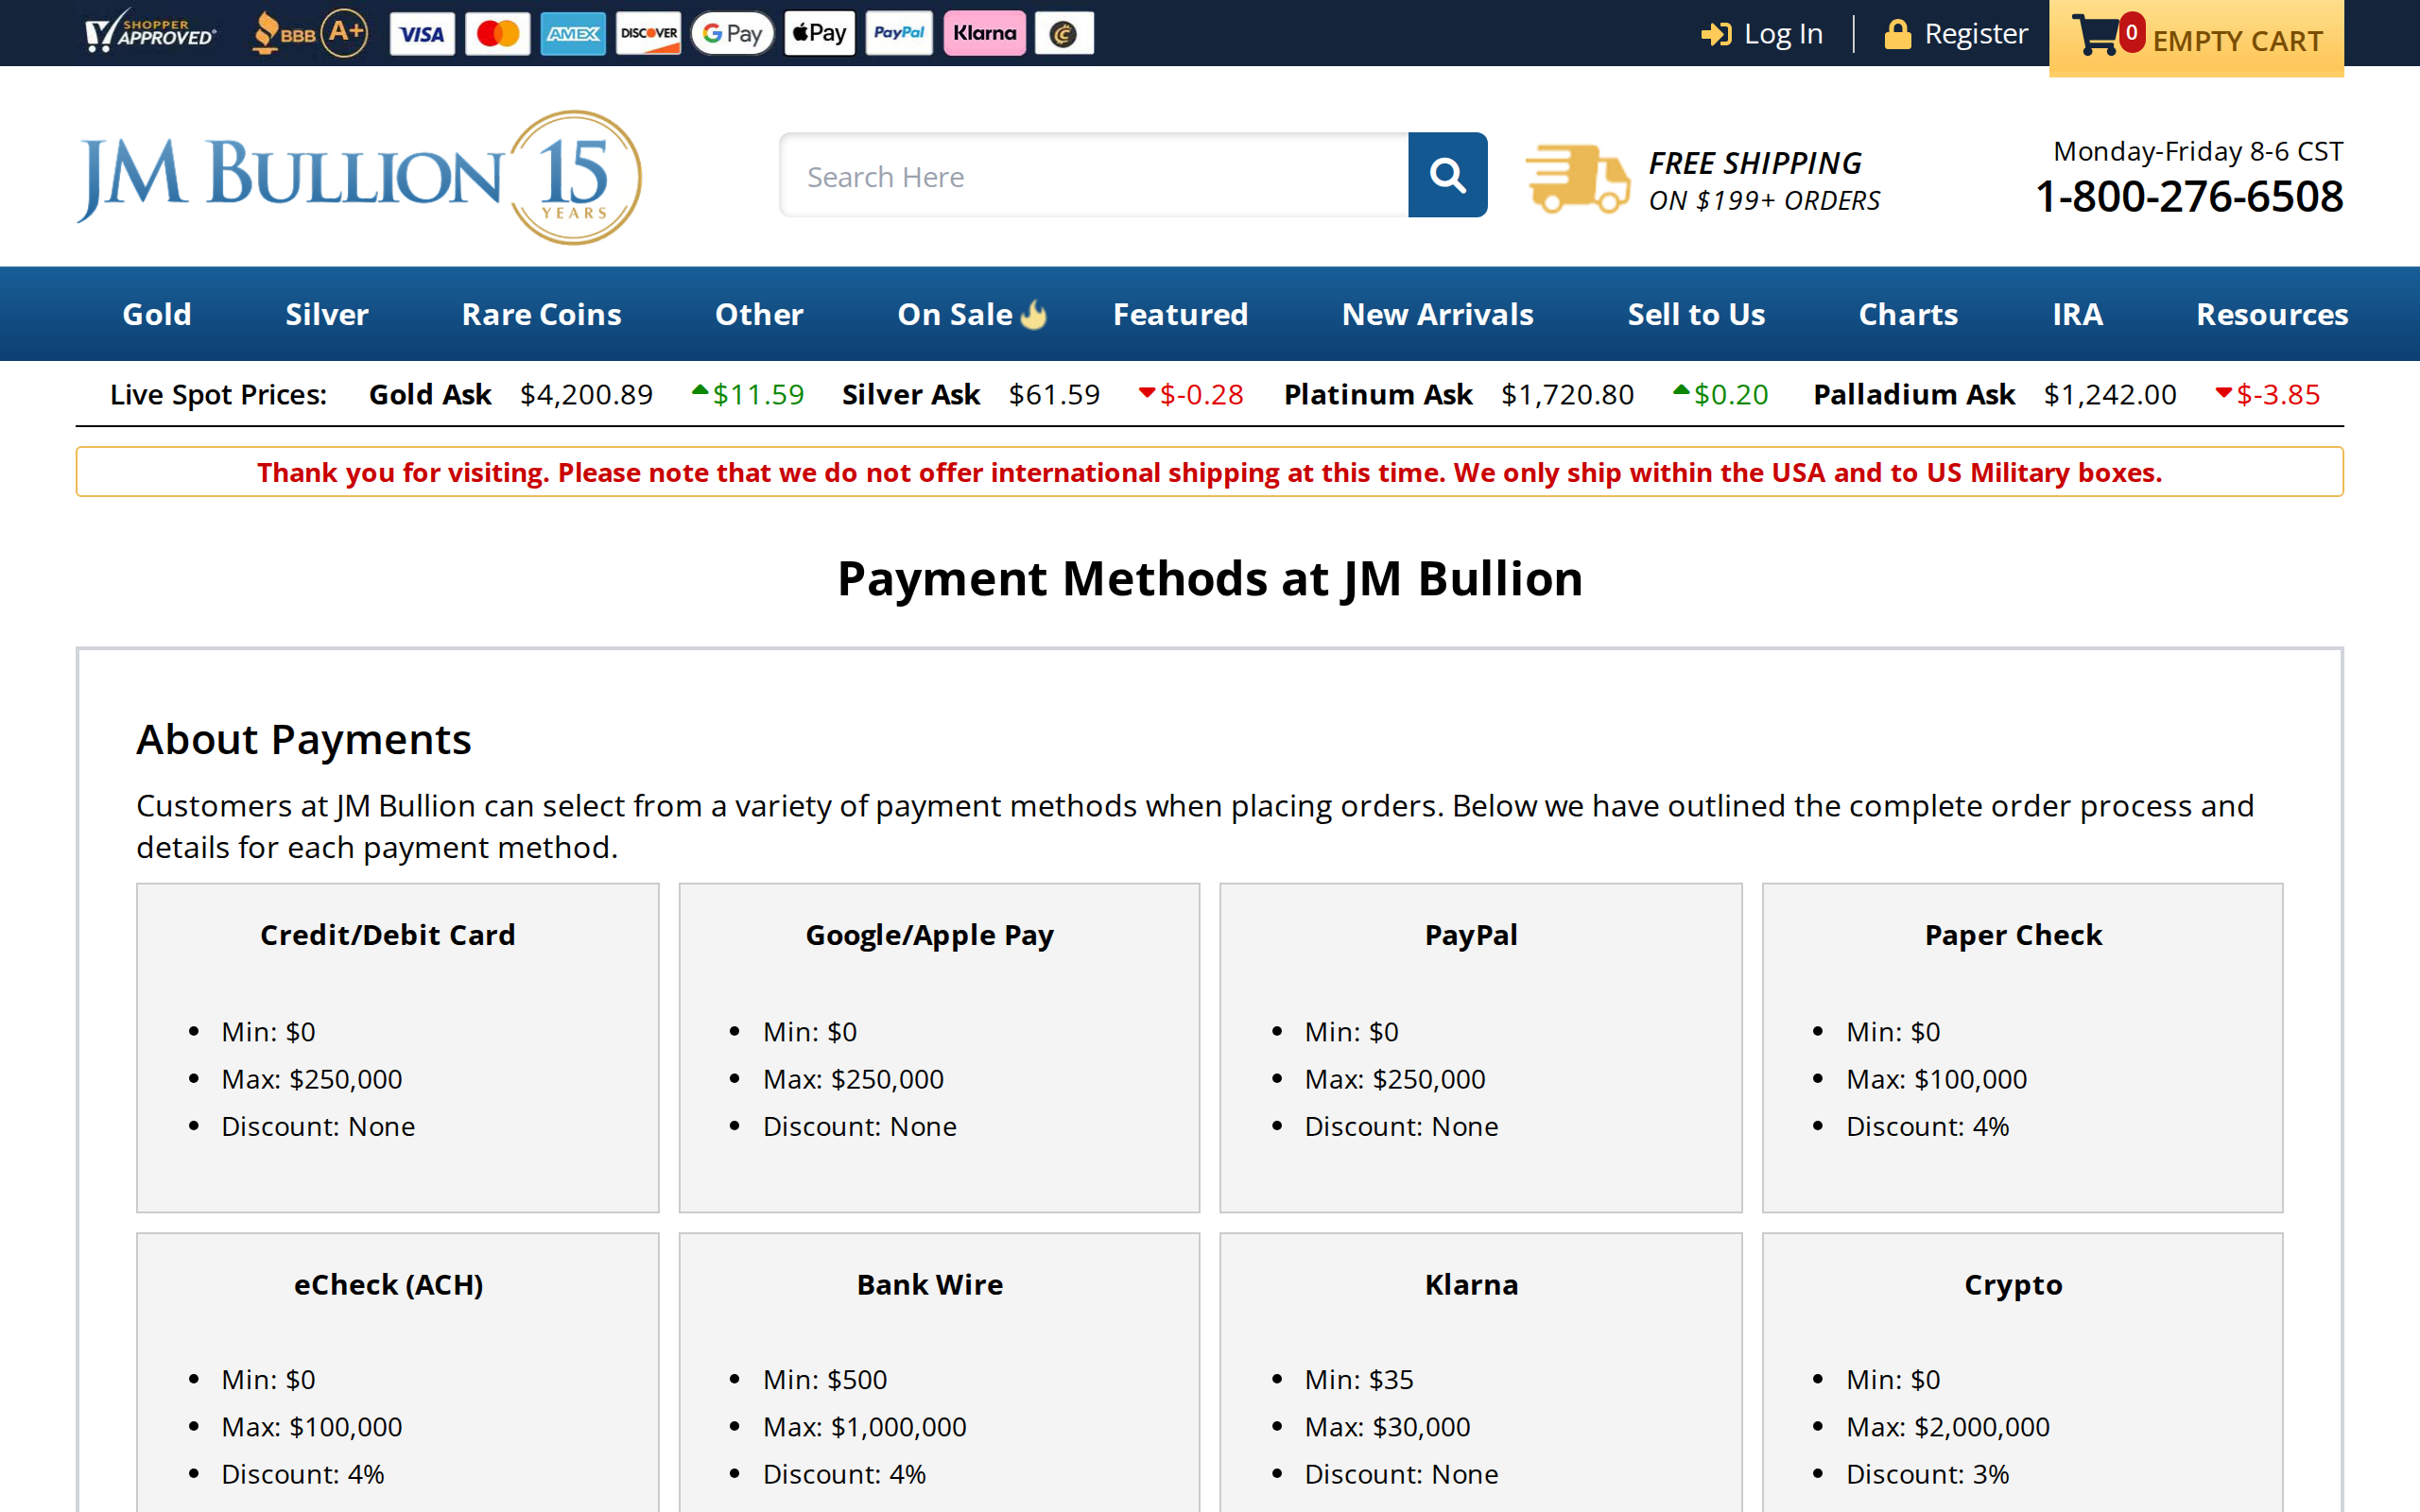
Task: Open the Gold menu
Action: tap(156, 314)
